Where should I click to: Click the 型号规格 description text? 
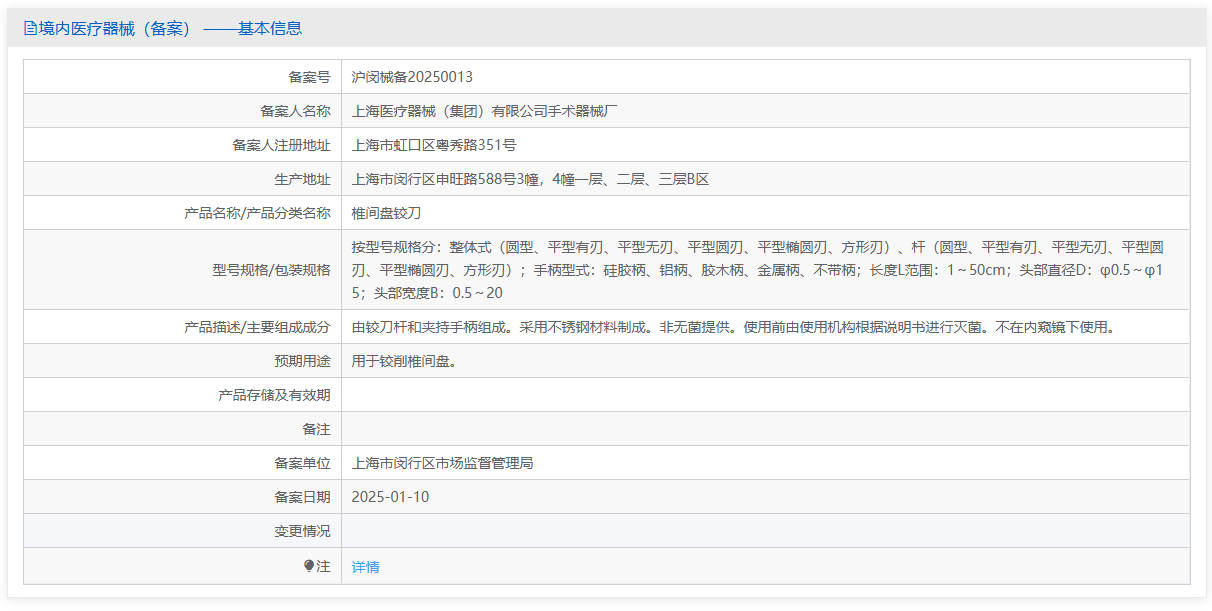760,270
